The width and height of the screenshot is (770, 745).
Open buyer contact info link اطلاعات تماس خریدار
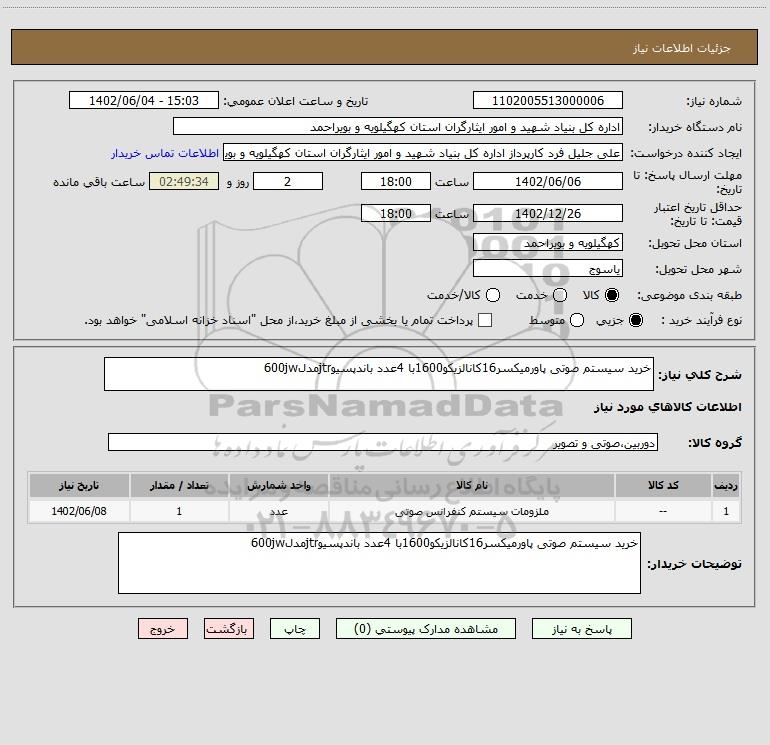165,153
